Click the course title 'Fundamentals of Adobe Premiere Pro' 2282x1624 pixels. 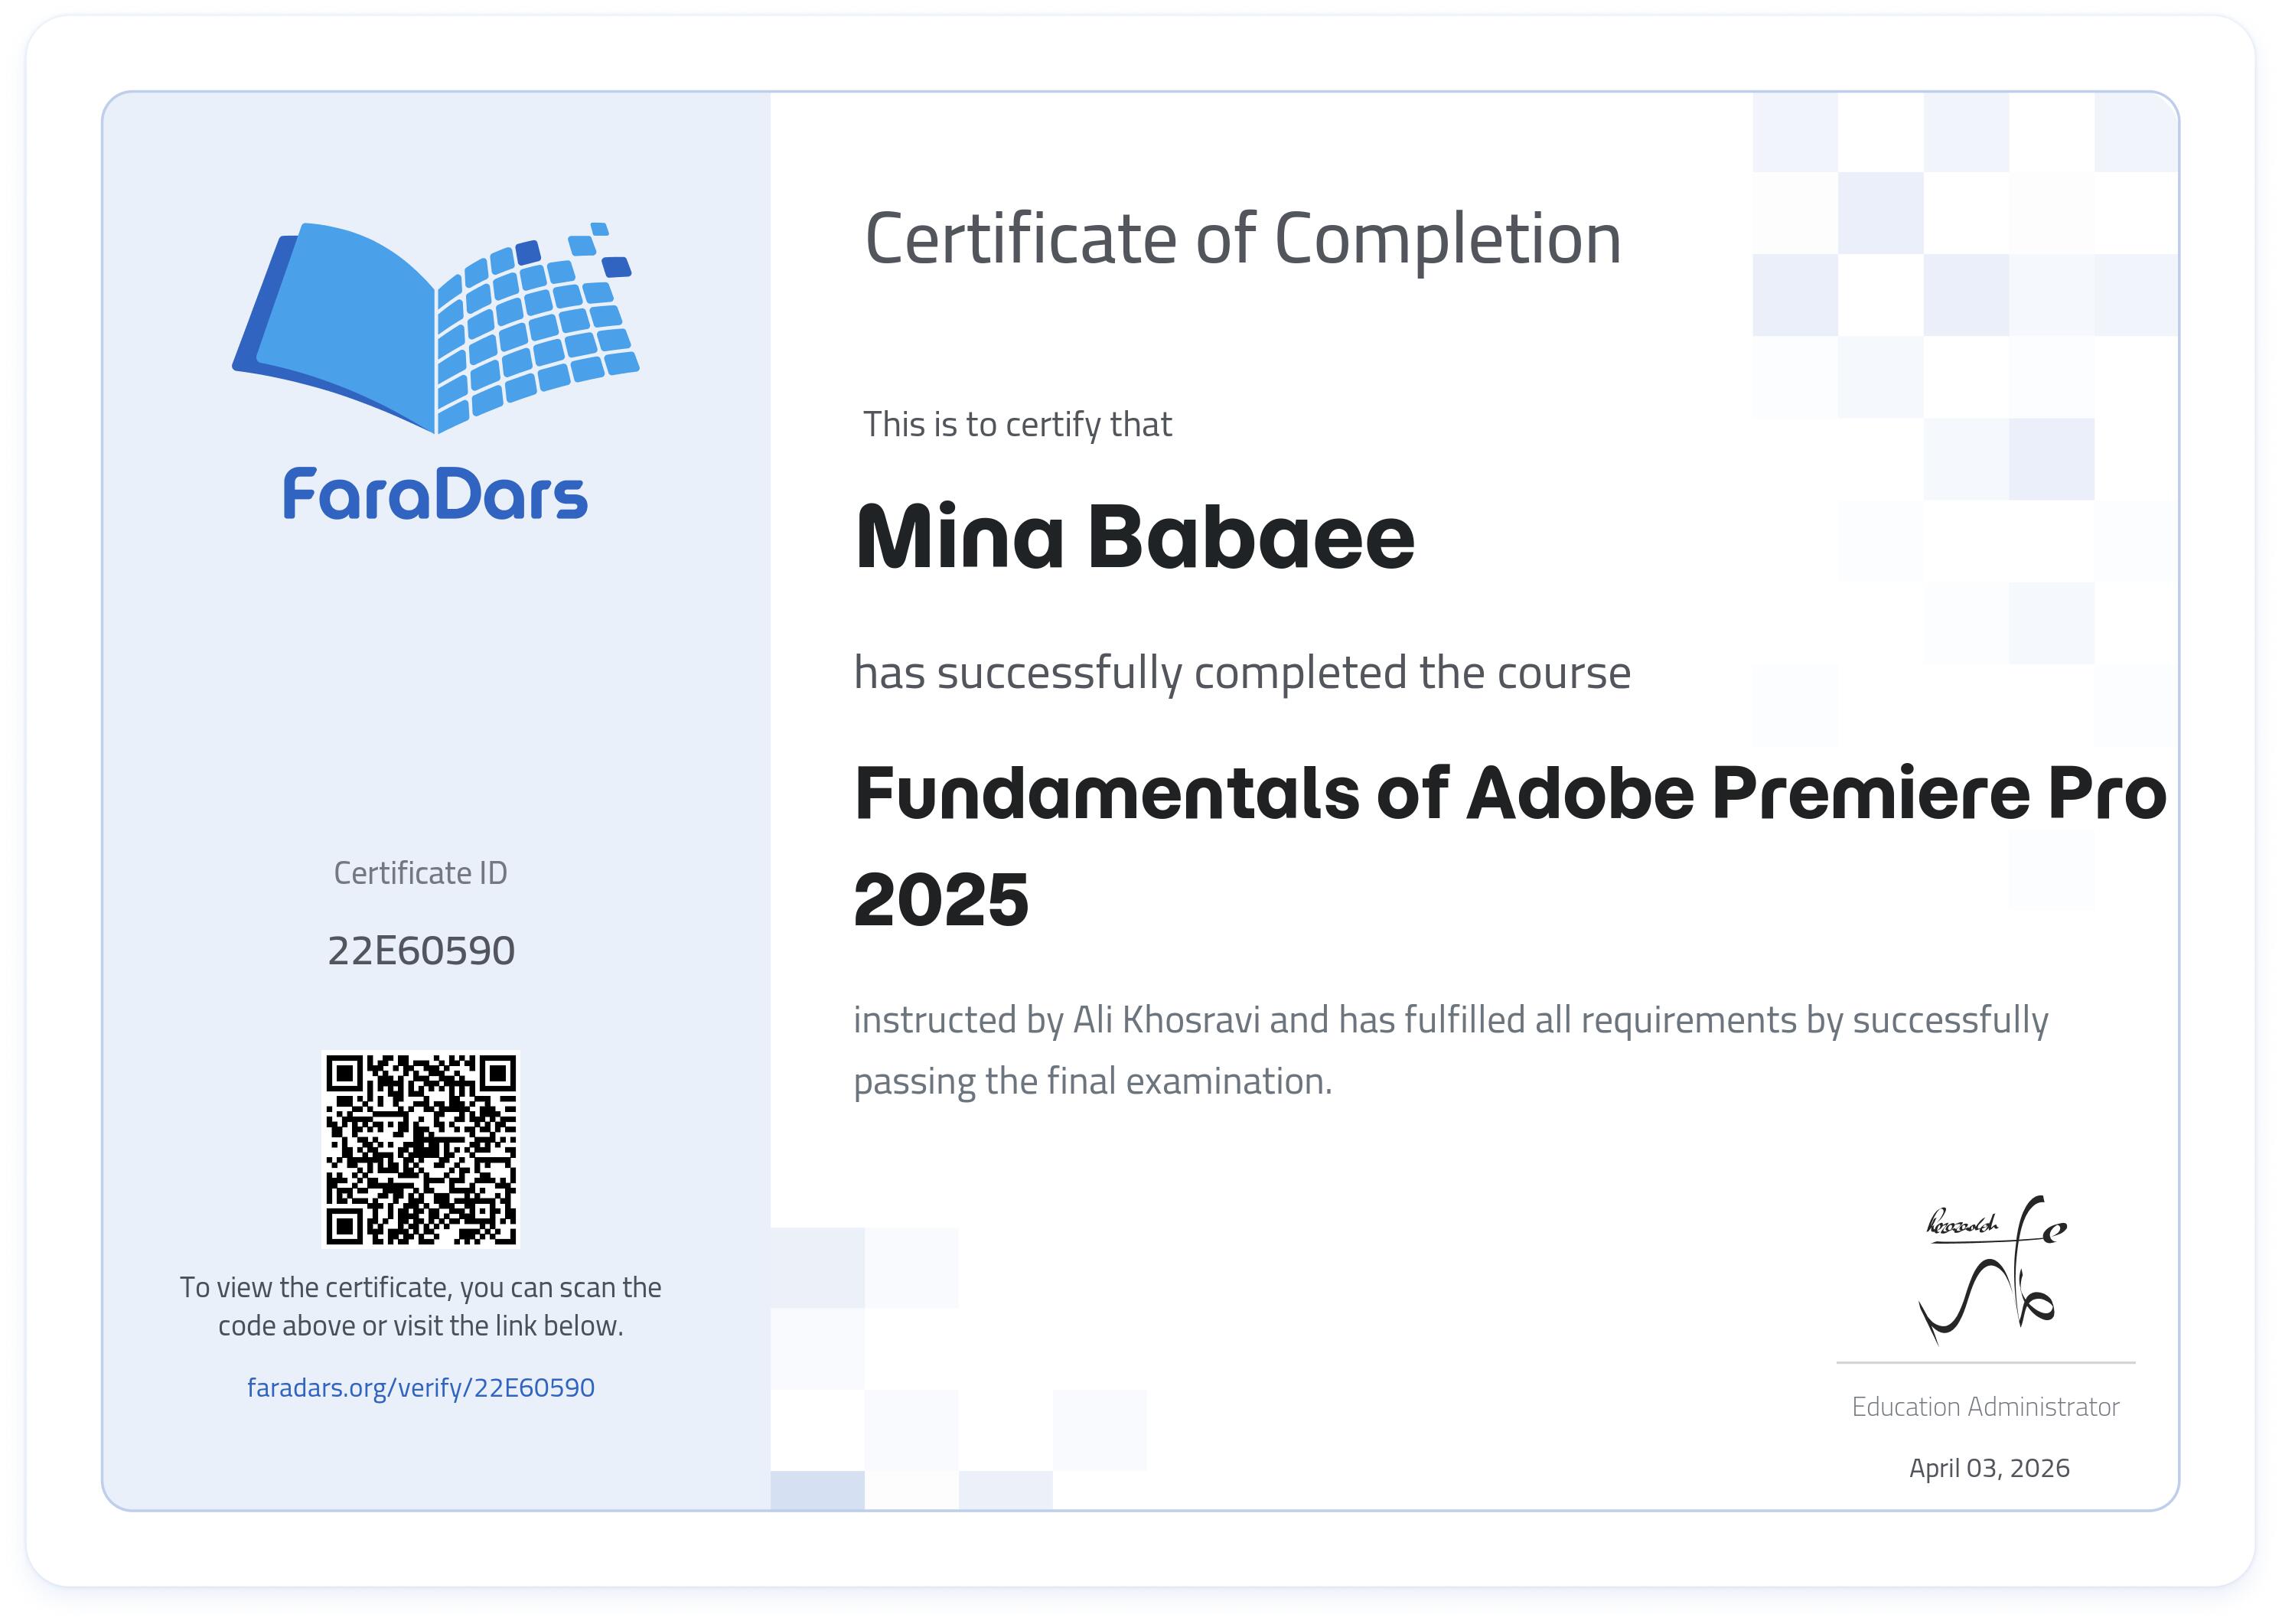1510,793
